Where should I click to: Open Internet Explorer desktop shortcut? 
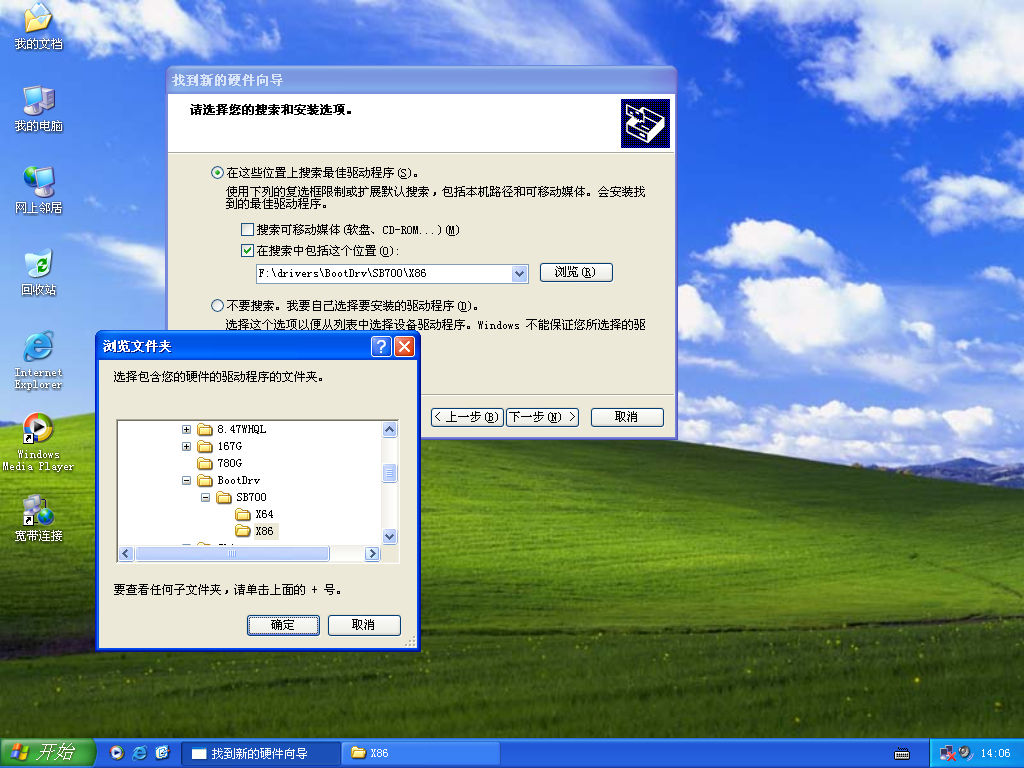[x=38, y=348]
